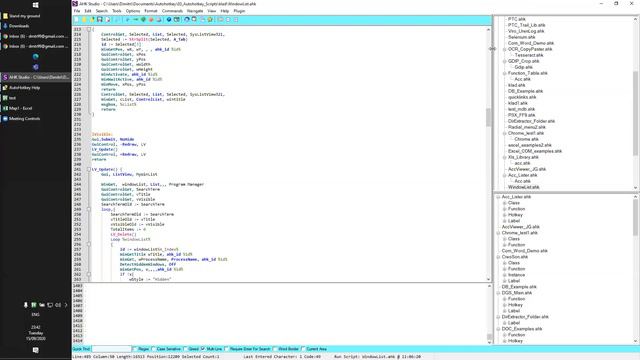Screen dimensions: 640x360
Task: Click the Instance node under CreoSon.ahk
Action: click(516, 275)
